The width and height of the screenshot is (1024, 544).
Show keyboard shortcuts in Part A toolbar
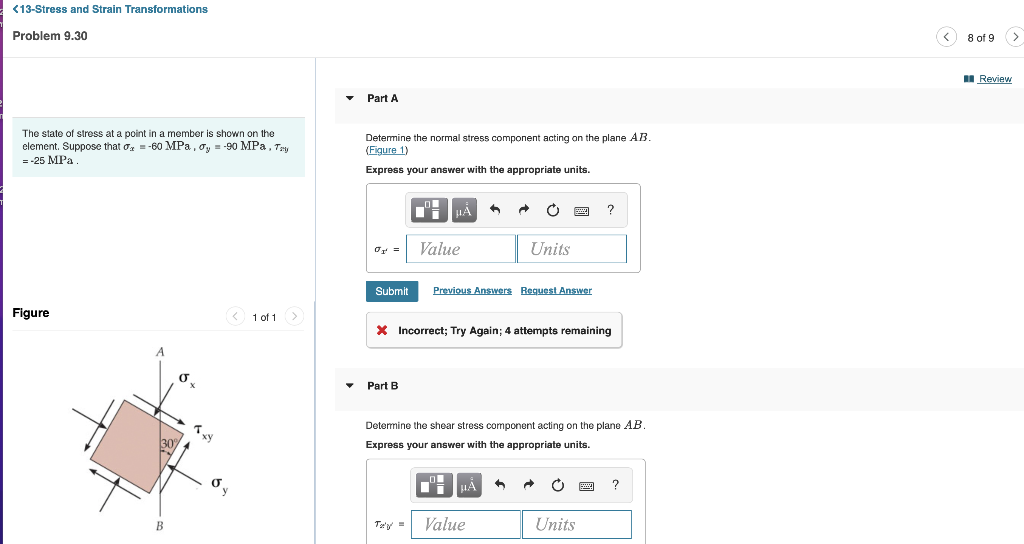pos(581,210)
